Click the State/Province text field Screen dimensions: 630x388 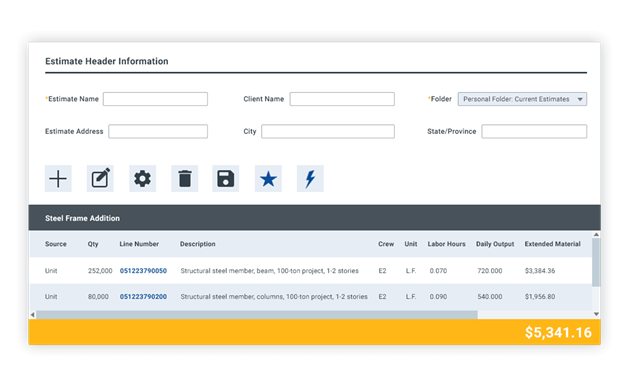[x=534, y=131]
